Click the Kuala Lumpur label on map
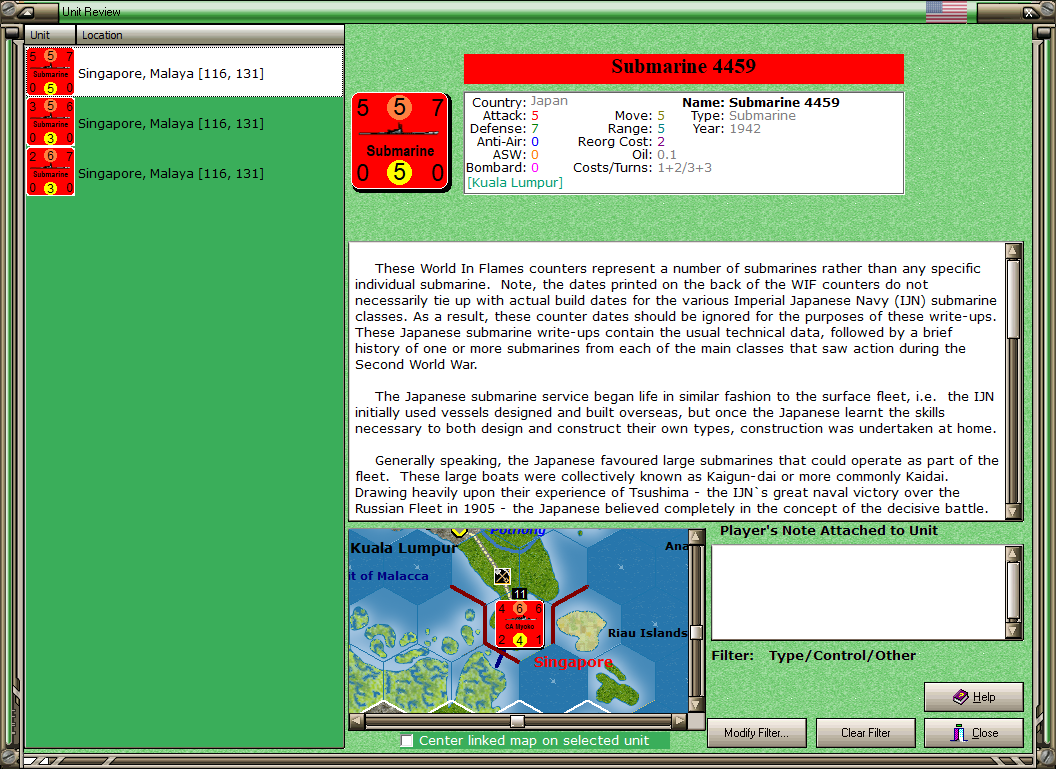 pos(403,548)
